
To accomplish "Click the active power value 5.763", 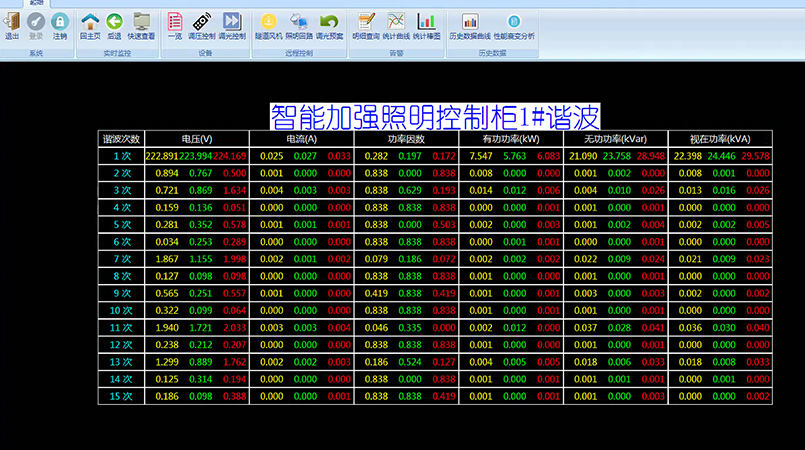I will click(x=514, y=156).
